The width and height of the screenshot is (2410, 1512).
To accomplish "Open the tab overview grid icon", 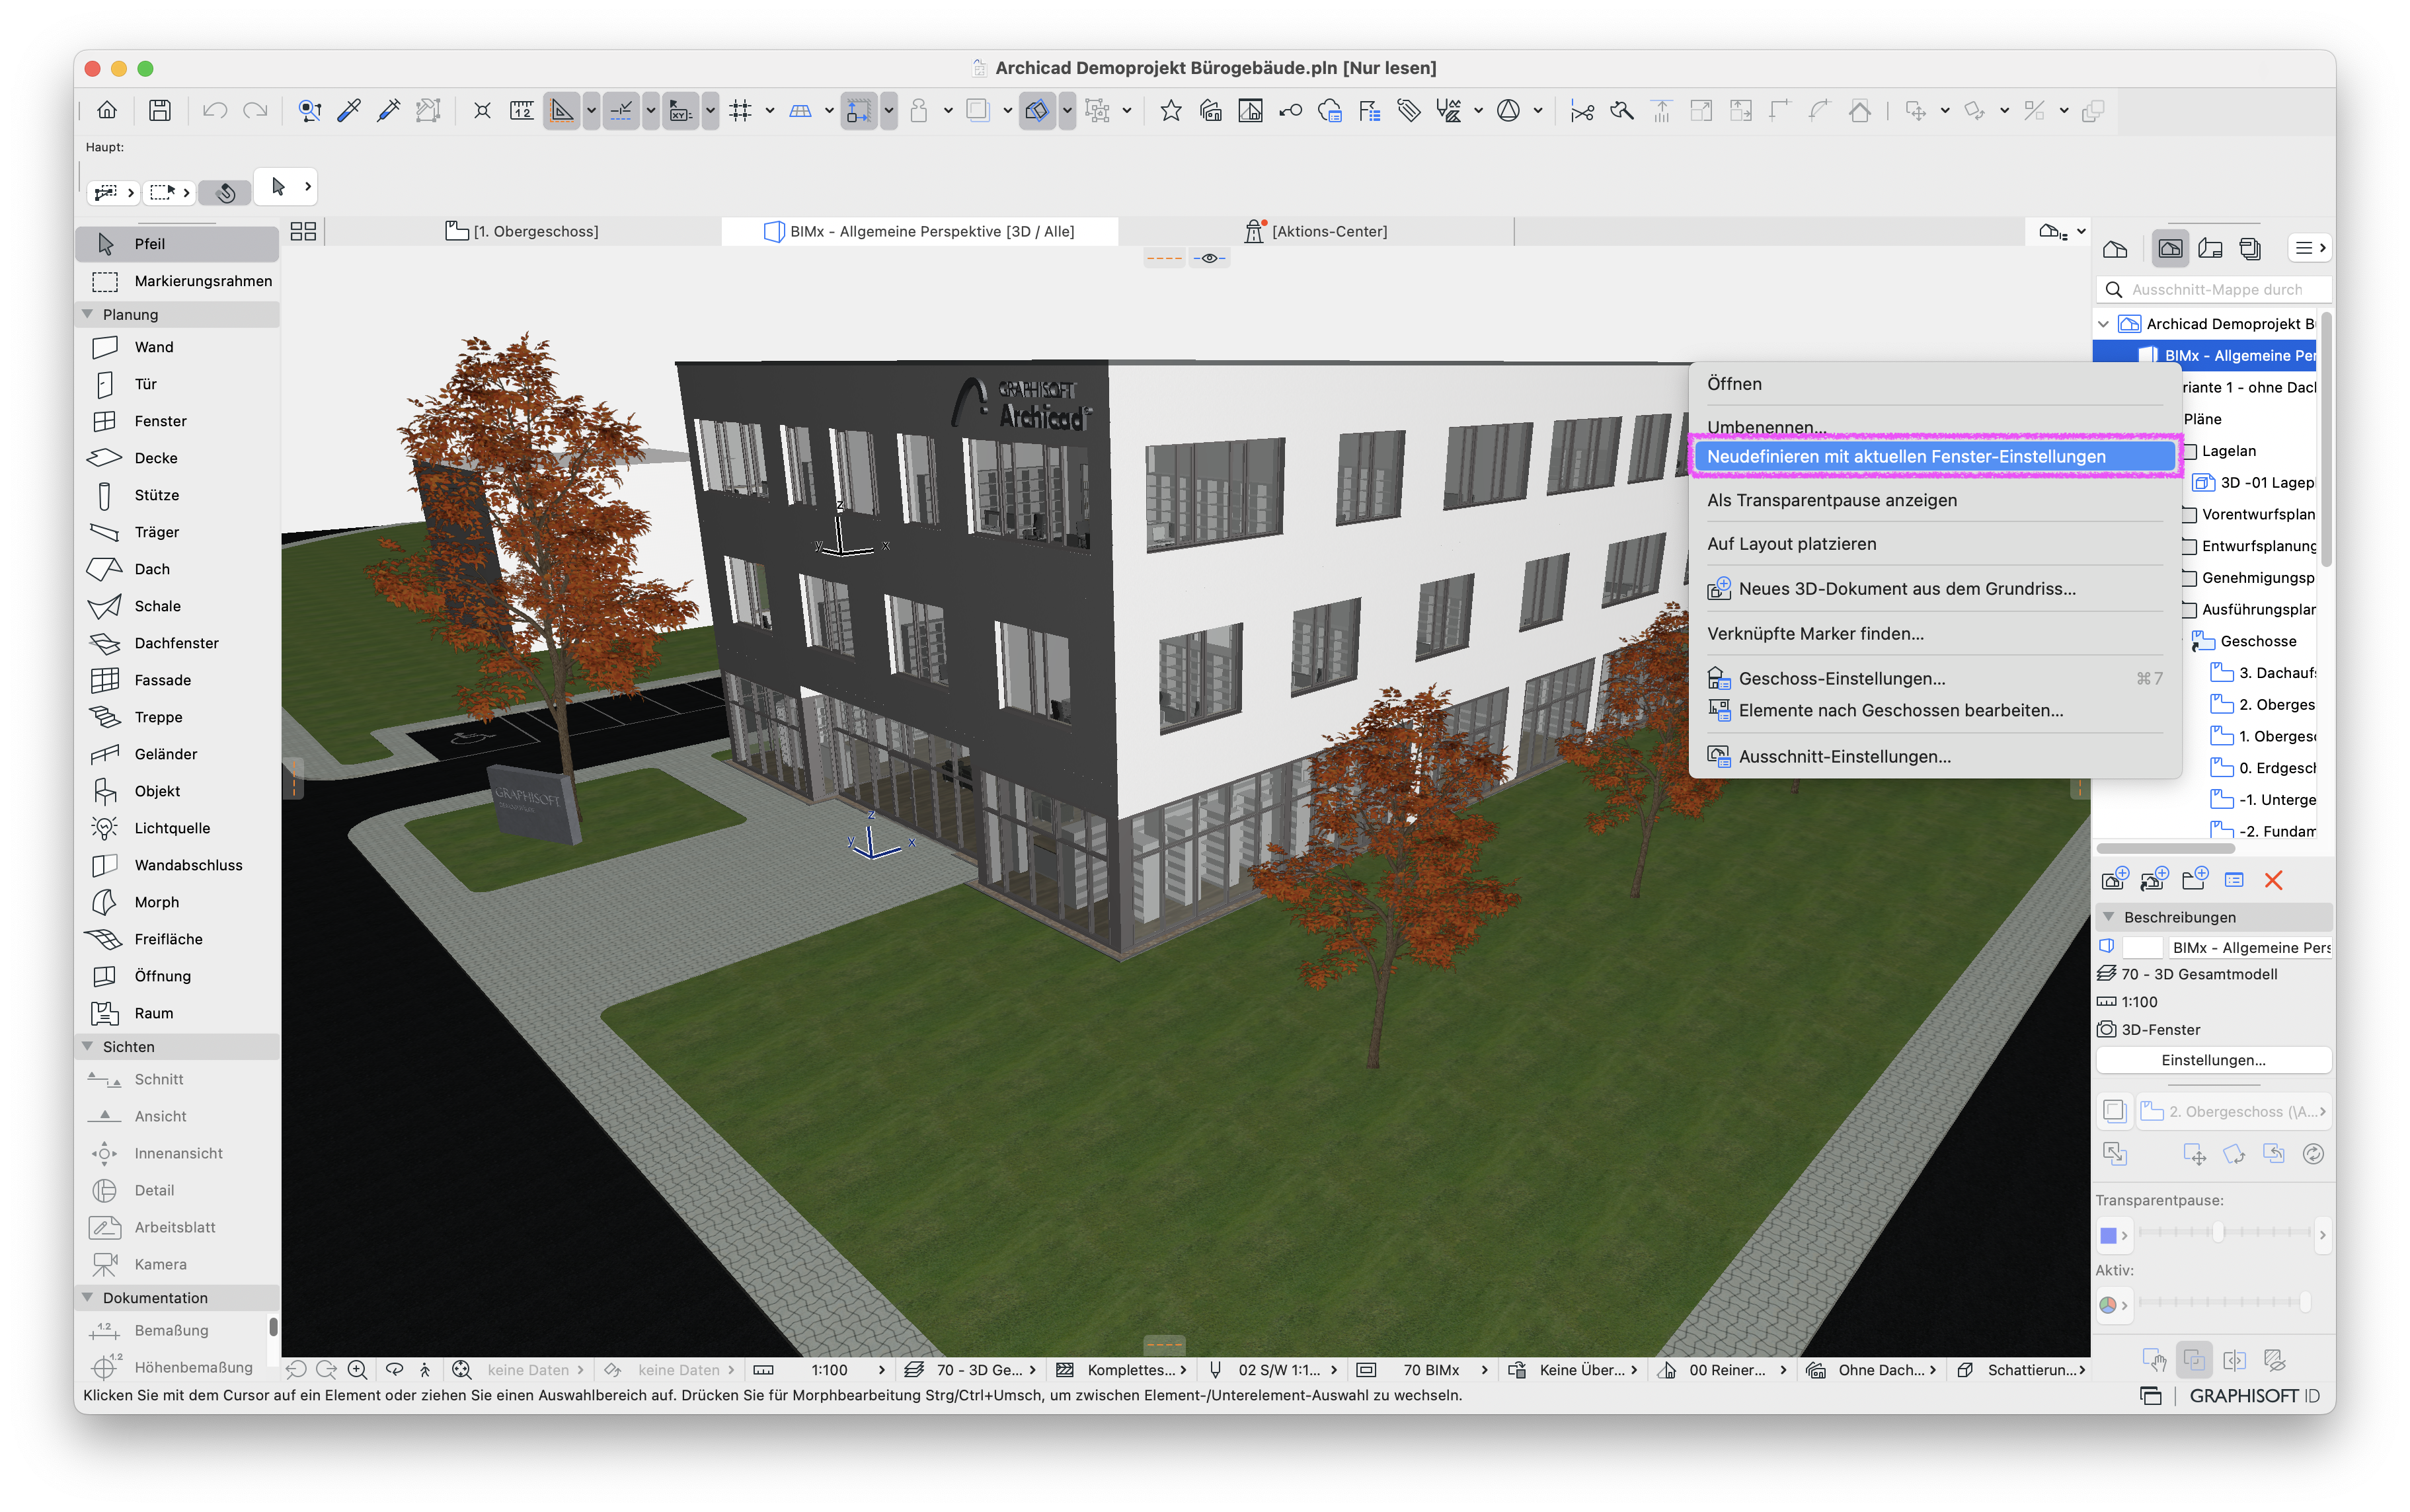I will click(x=303, y=231).
